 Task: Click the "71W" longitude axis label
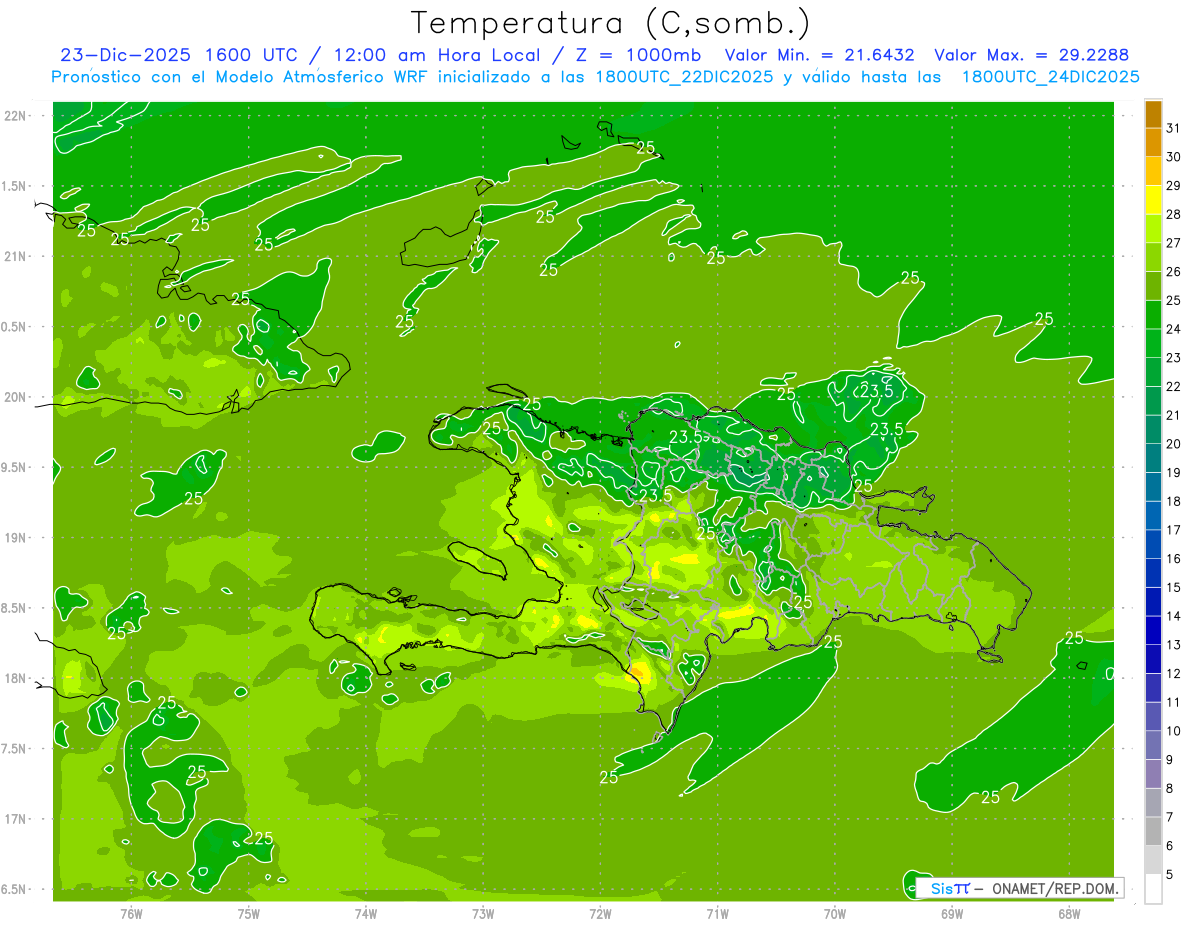coord(717,912)
